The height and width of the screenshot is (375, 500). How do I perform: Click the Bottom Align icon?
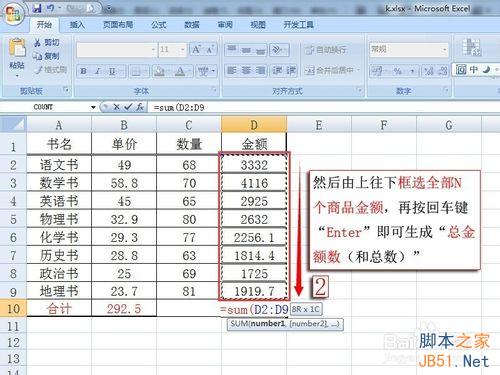coord(261,50)
